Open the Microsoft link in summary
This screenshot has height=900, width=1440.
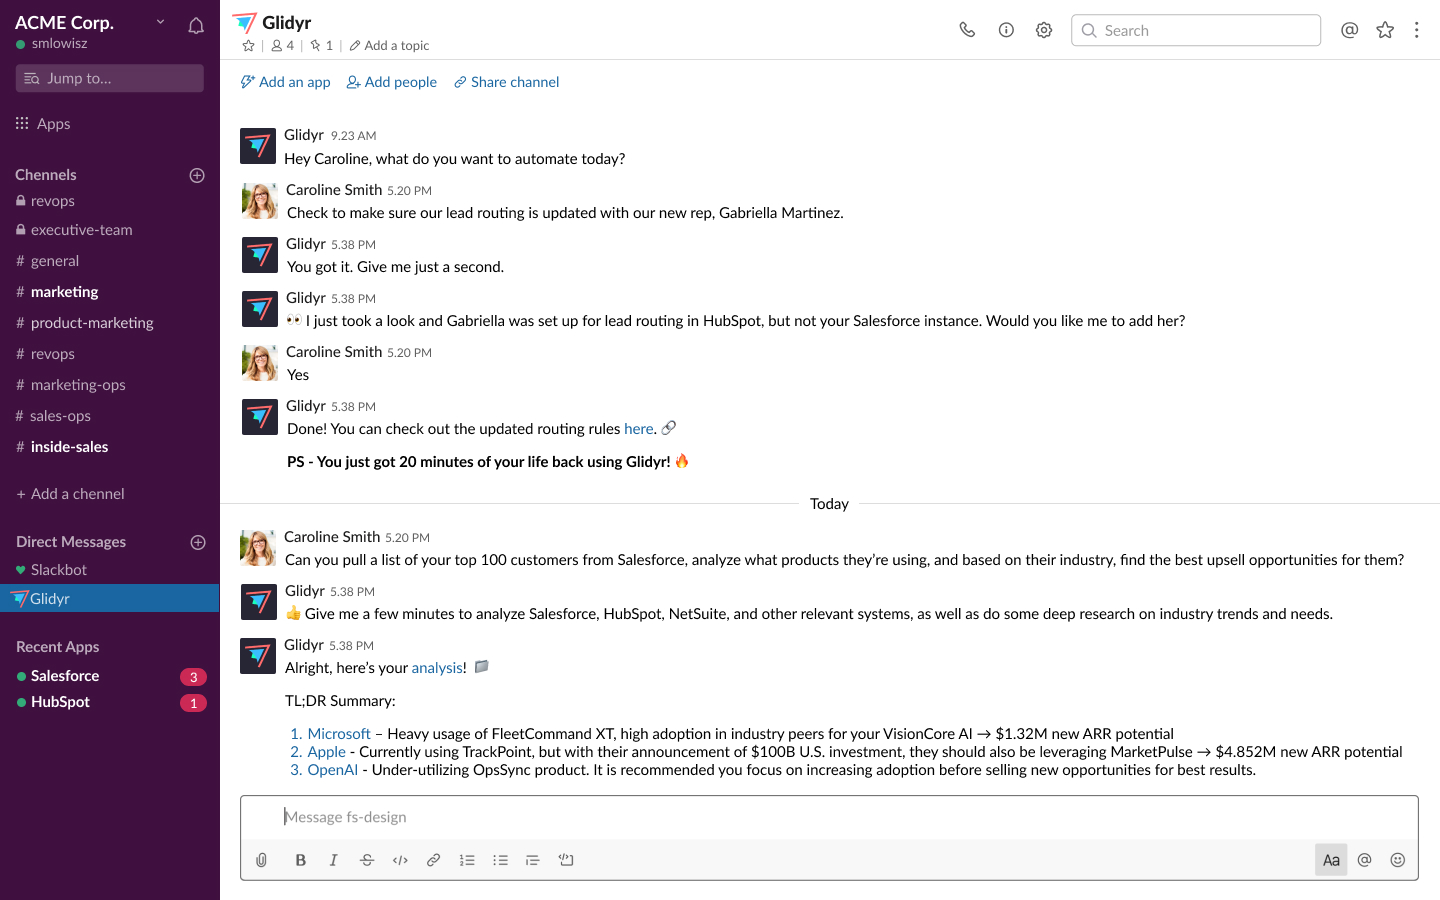coord(339,734)
